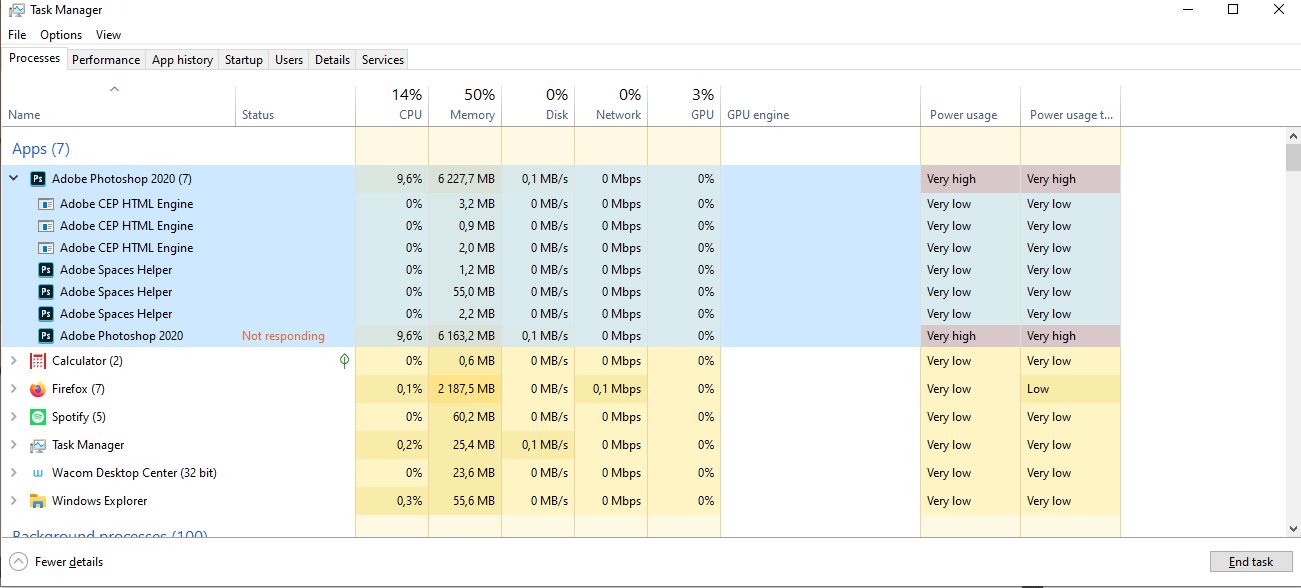The height and width of the screenshot is (588, 1301).
Task: Sort by the Status column header
Action: [295, 105]
